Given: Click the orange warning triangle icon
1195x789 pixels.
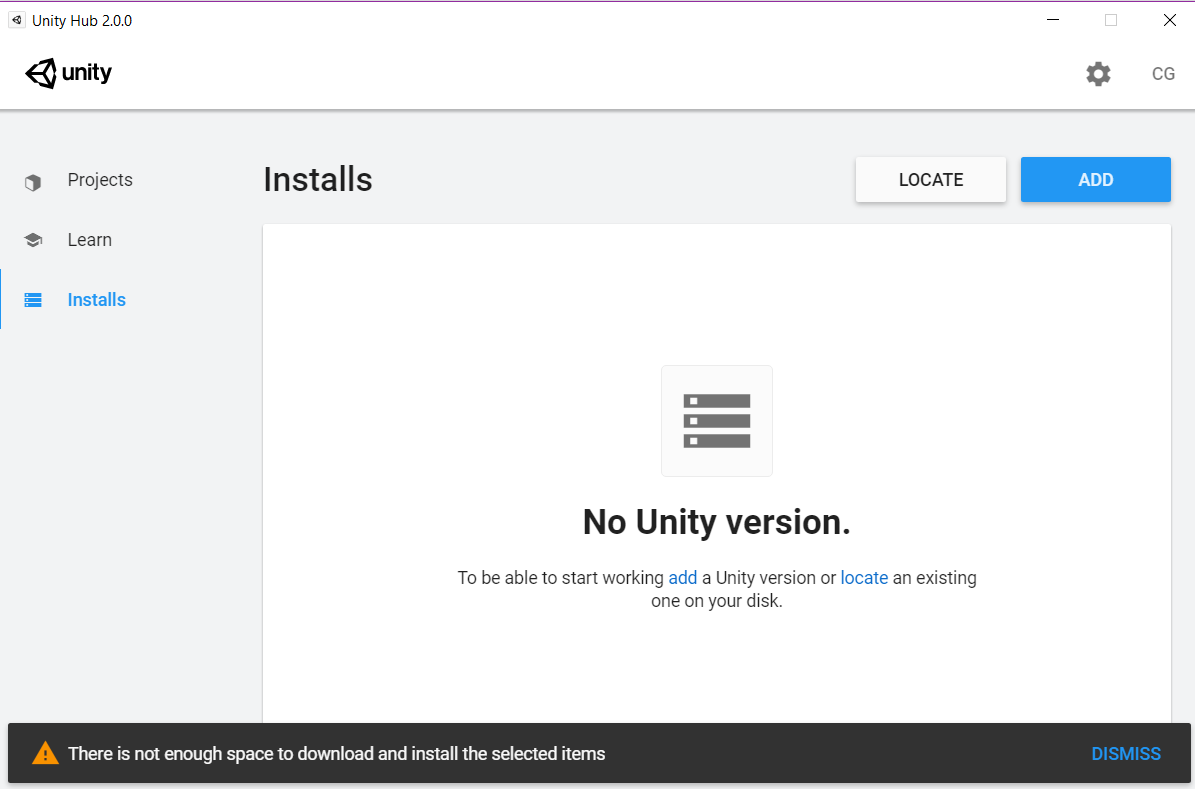Looking at the screenshot, I should [45, 753].
